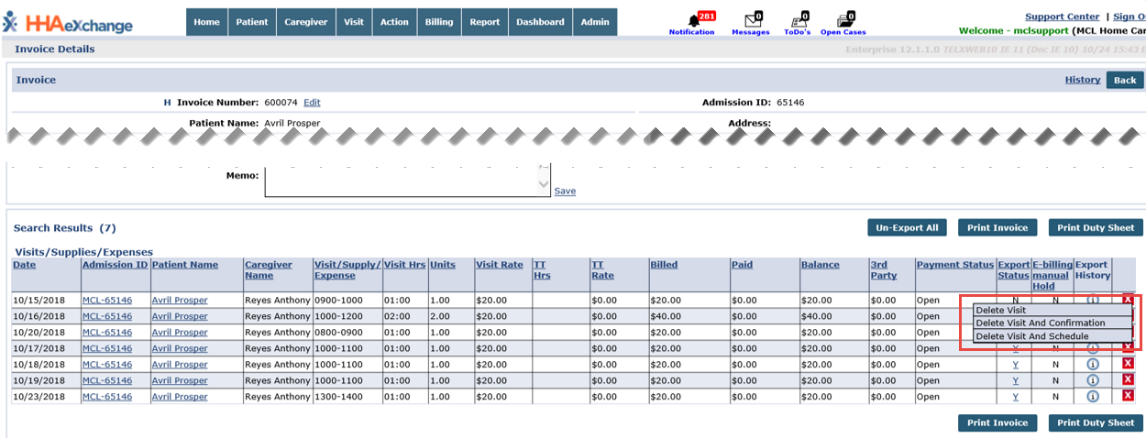1146x438 pixels.
Task: Open the Caregiver navigation menu
Action: (x=306, y=22)
